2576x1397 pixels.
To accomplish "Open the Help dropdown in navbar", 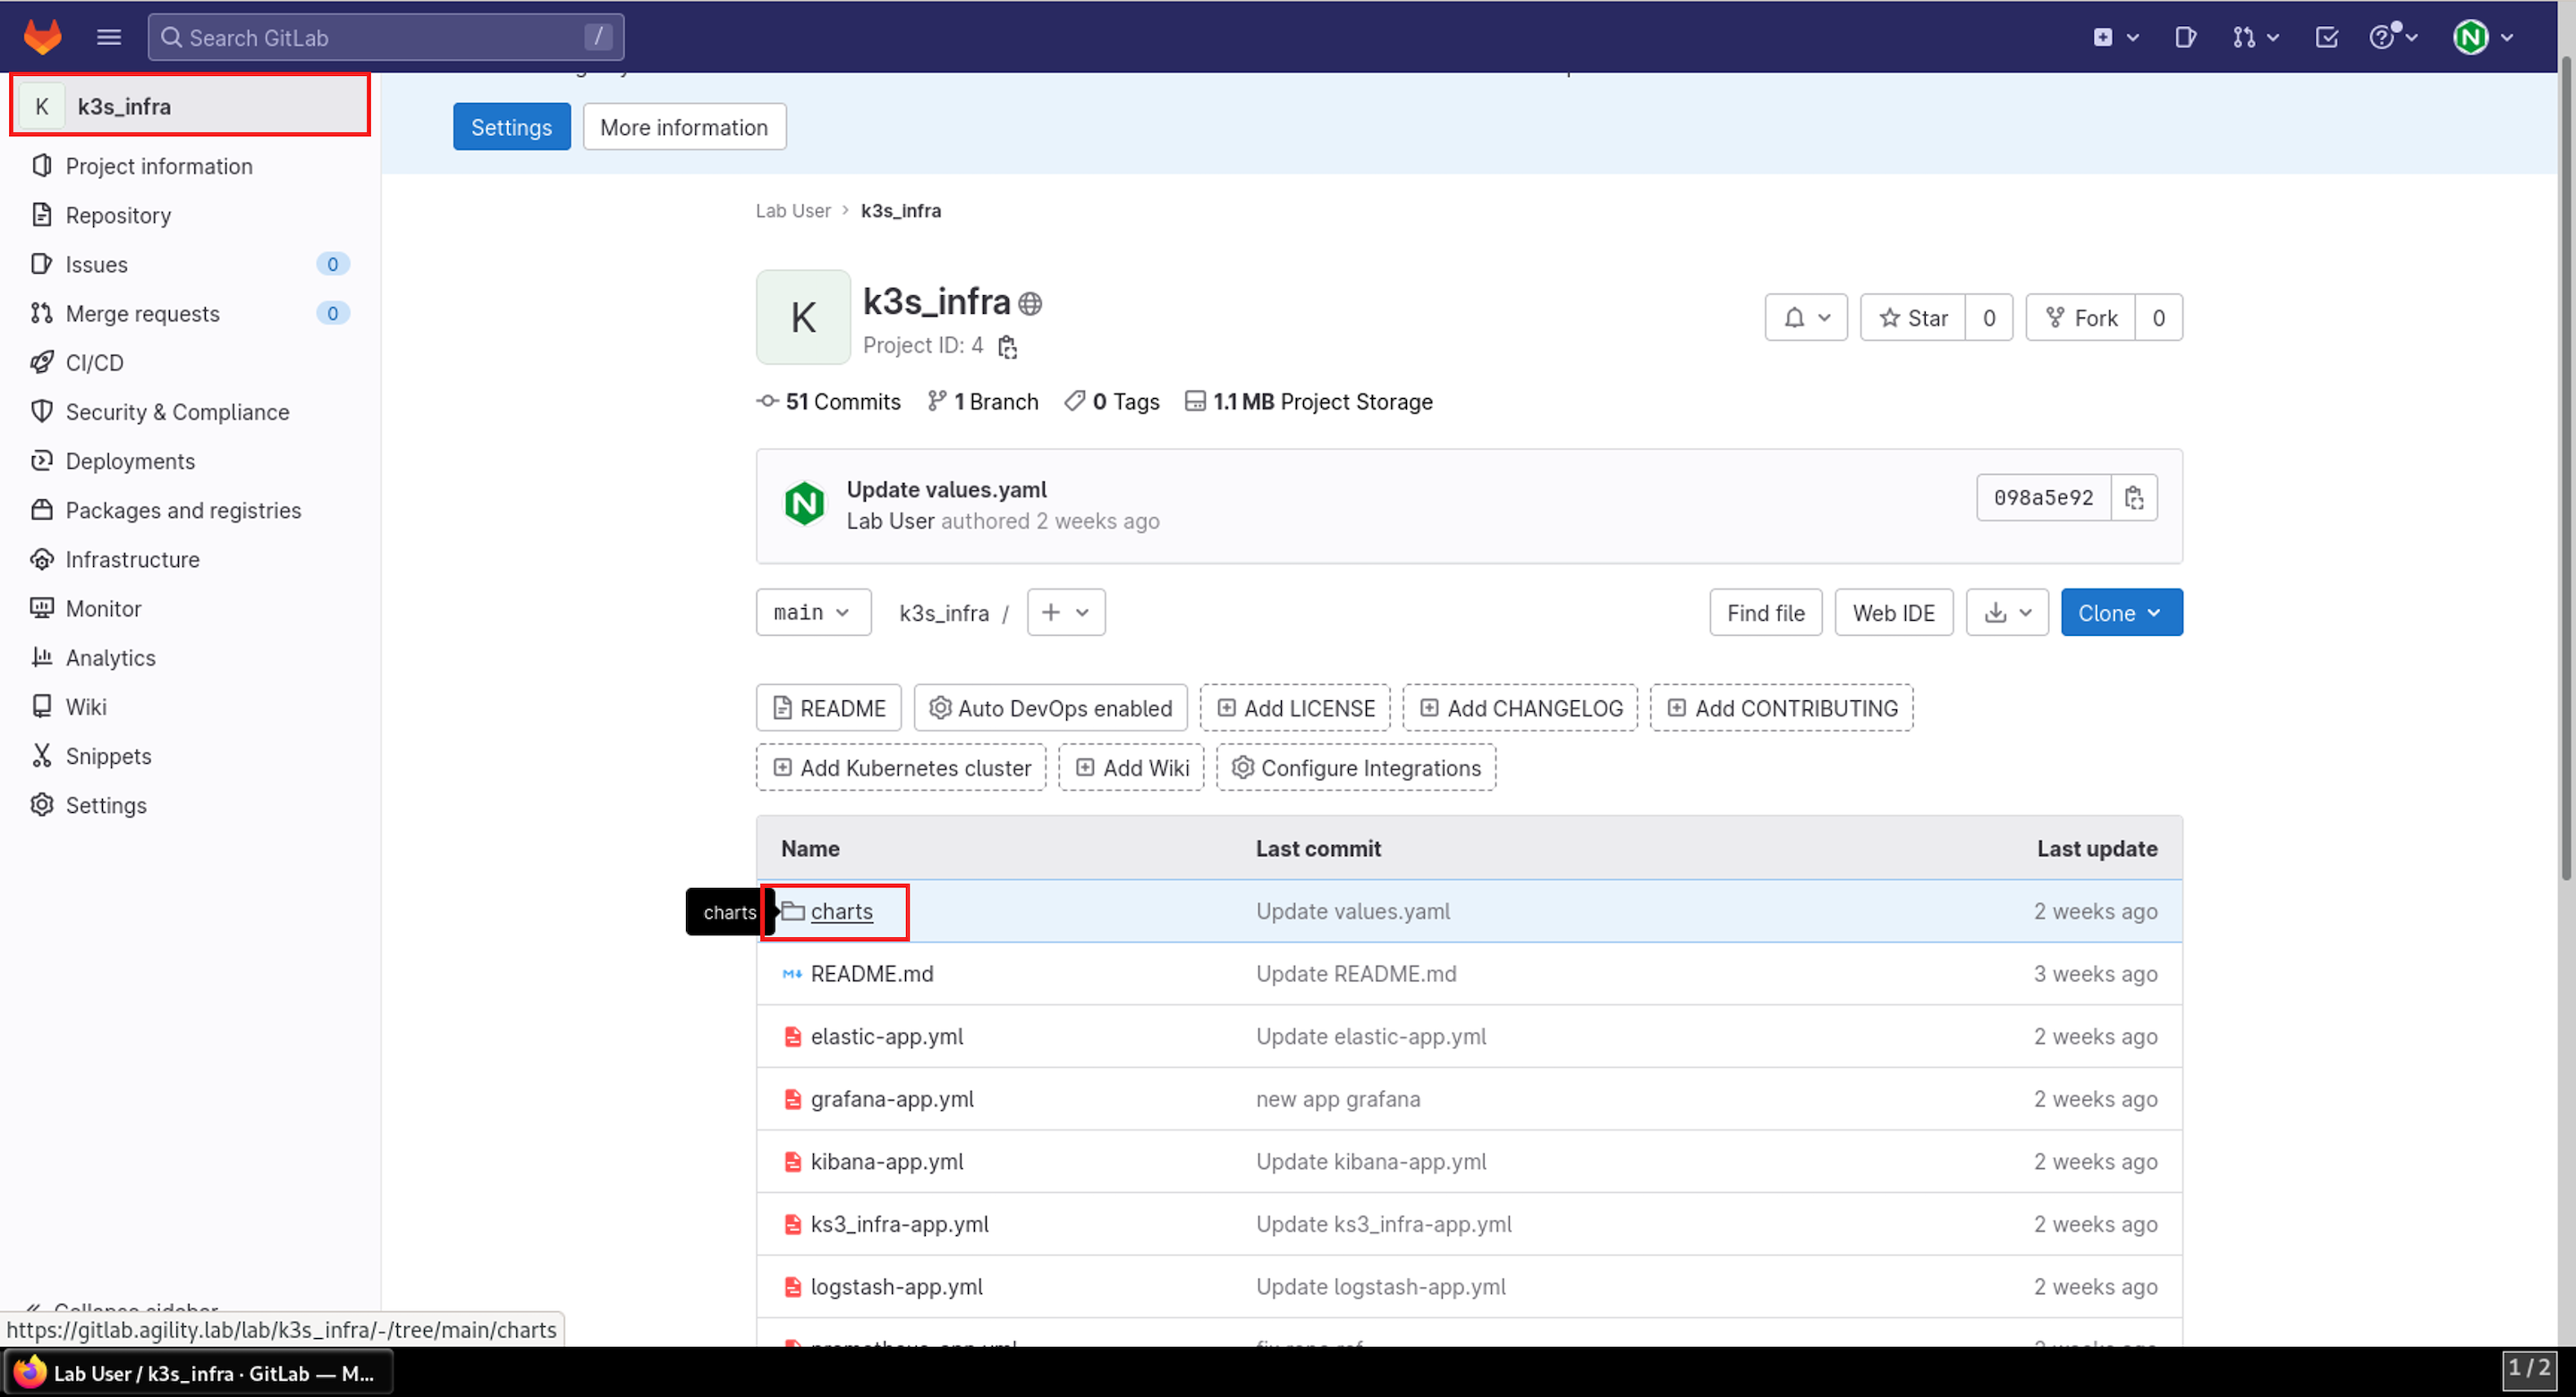I will [x=2393, y=37].
